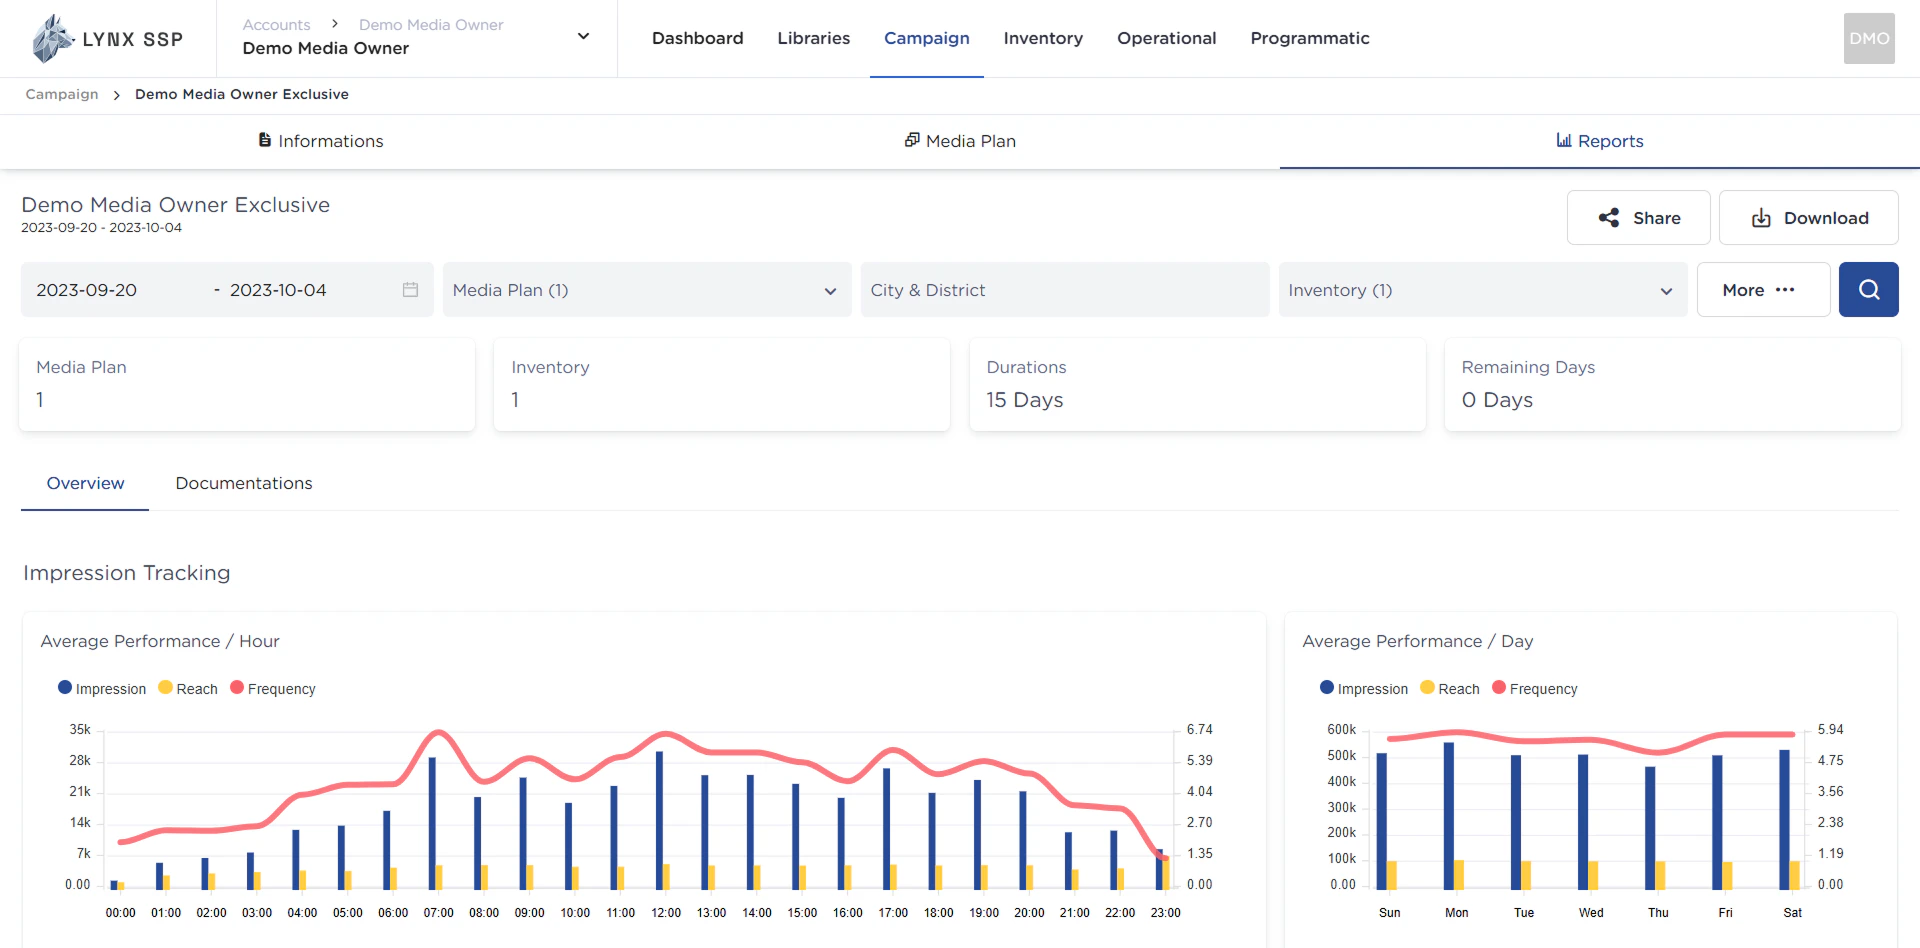Screen dimensions: 1920x948
Task: Click the blue search magnifier button
Action: coord(1868,290)
